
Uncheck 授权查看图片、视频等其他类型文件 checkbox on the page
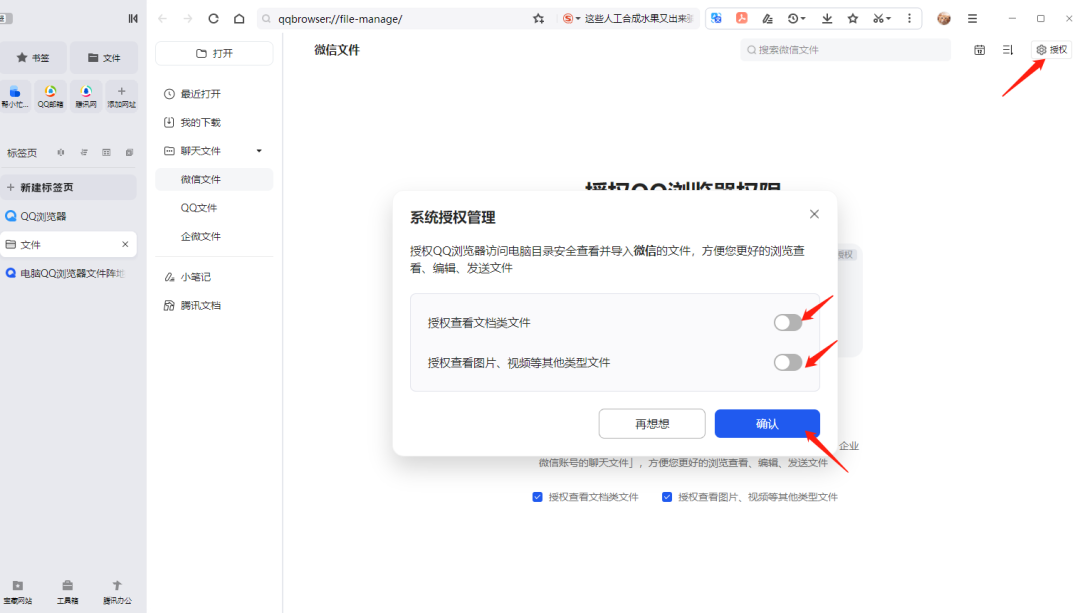[667, 497]
